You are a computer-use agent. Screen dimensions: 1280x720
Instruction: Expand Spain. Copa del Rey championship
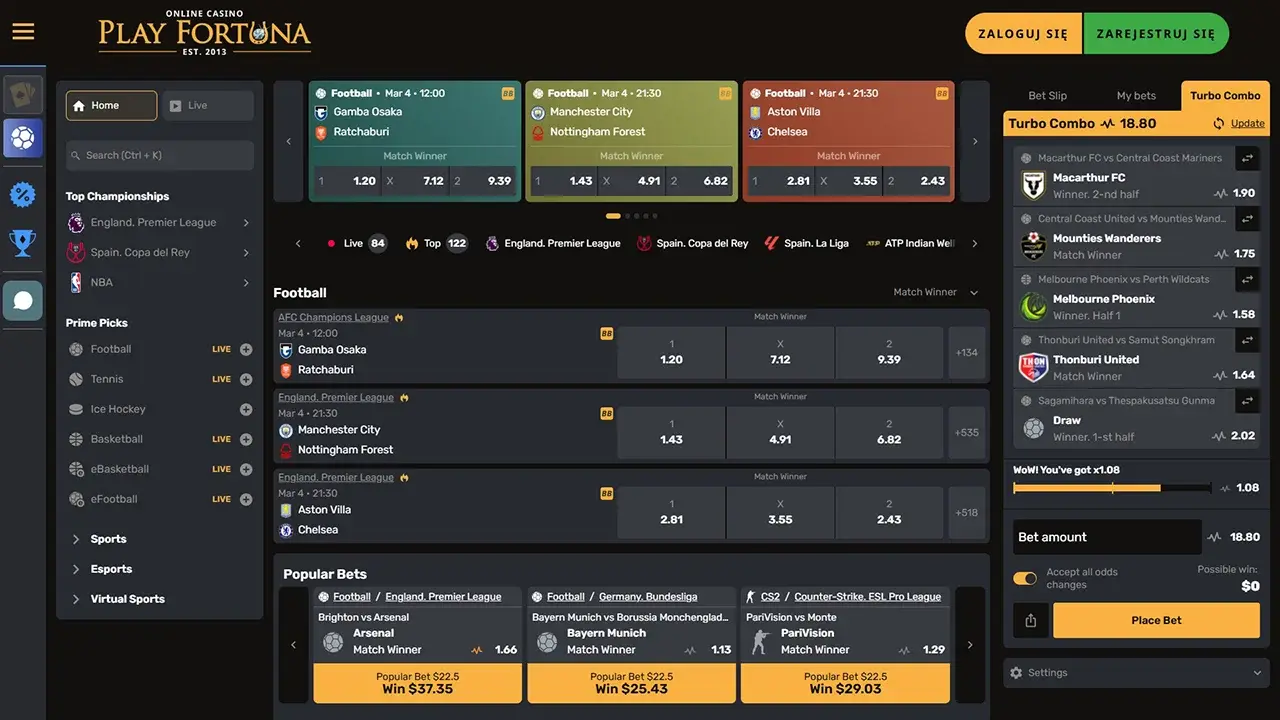pyautogui.click(x=159, y=253)
